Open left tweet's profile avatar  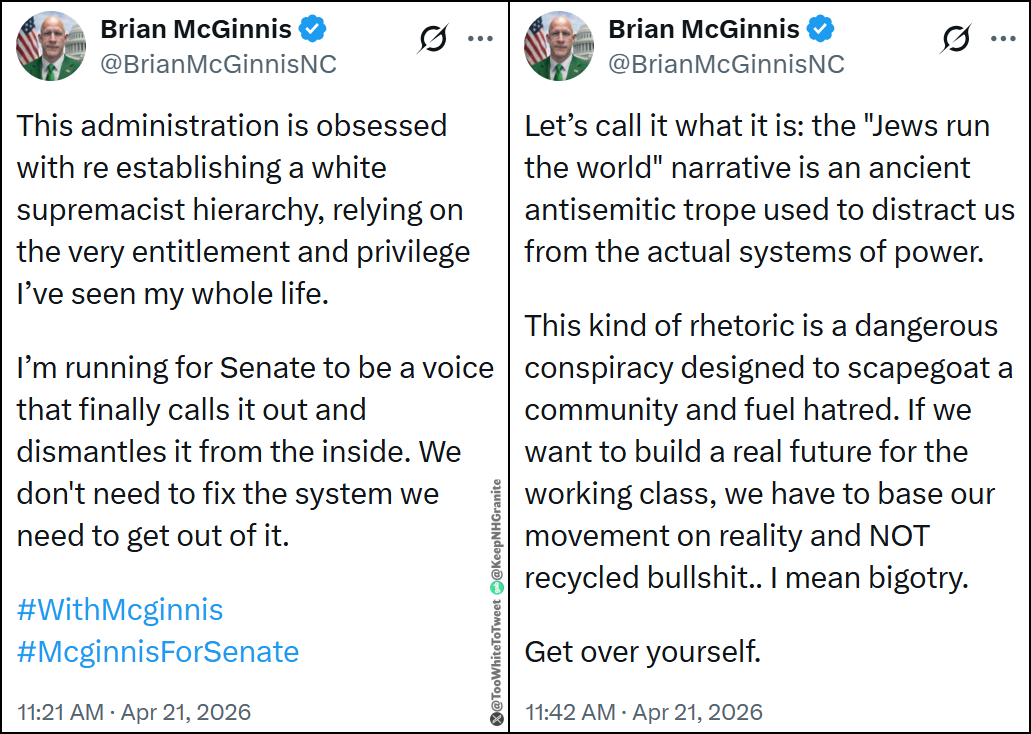click(51, 46)
